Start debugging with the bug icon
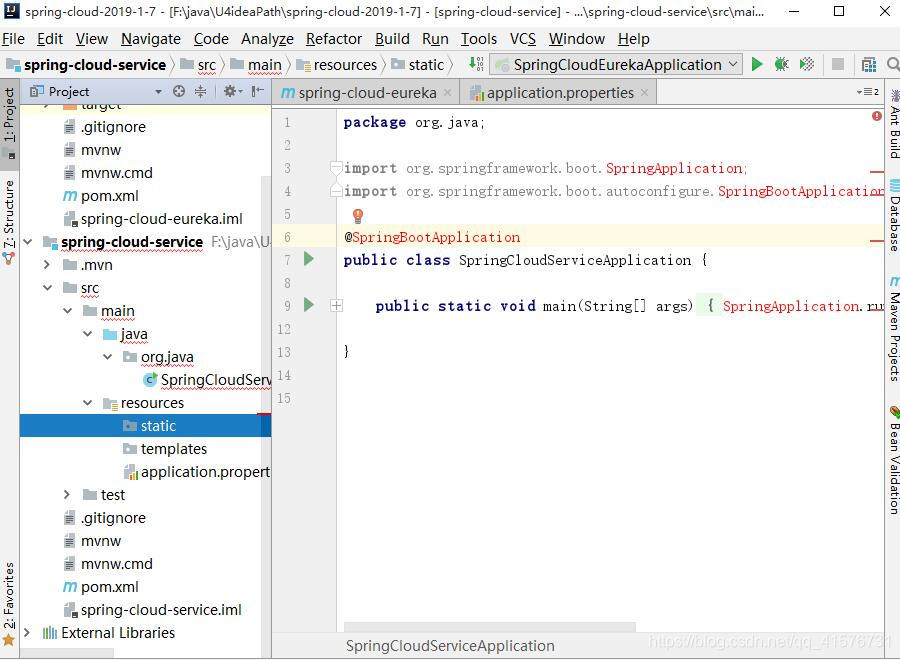 tap(781, 64)
